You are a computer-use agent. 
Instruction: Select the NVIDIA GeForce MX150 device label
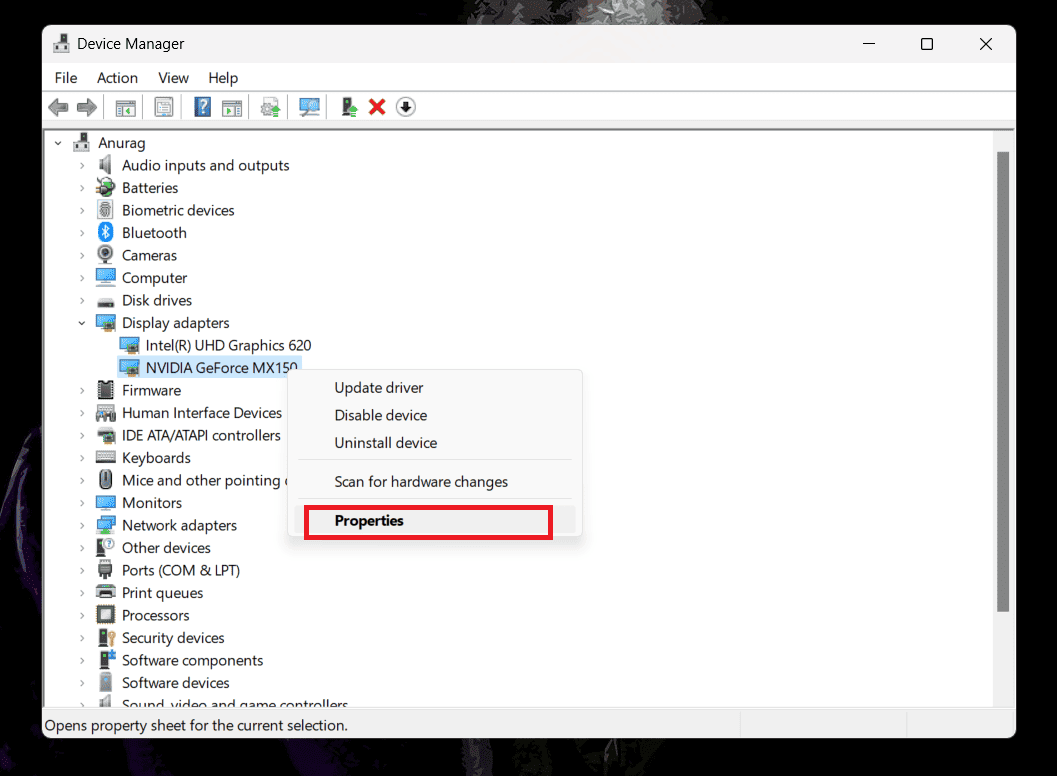(222, 367)
